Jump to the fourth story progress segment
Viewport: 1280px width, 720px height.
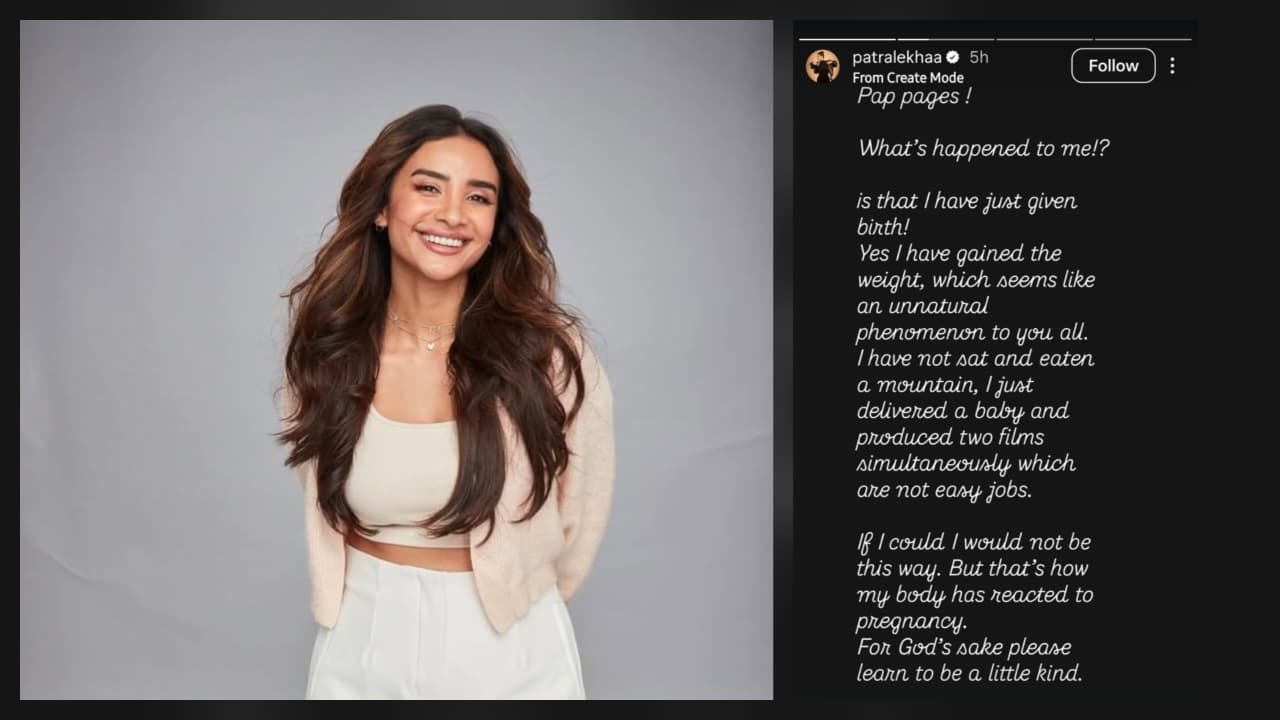pyautogui.click(x=1142, y=39)
